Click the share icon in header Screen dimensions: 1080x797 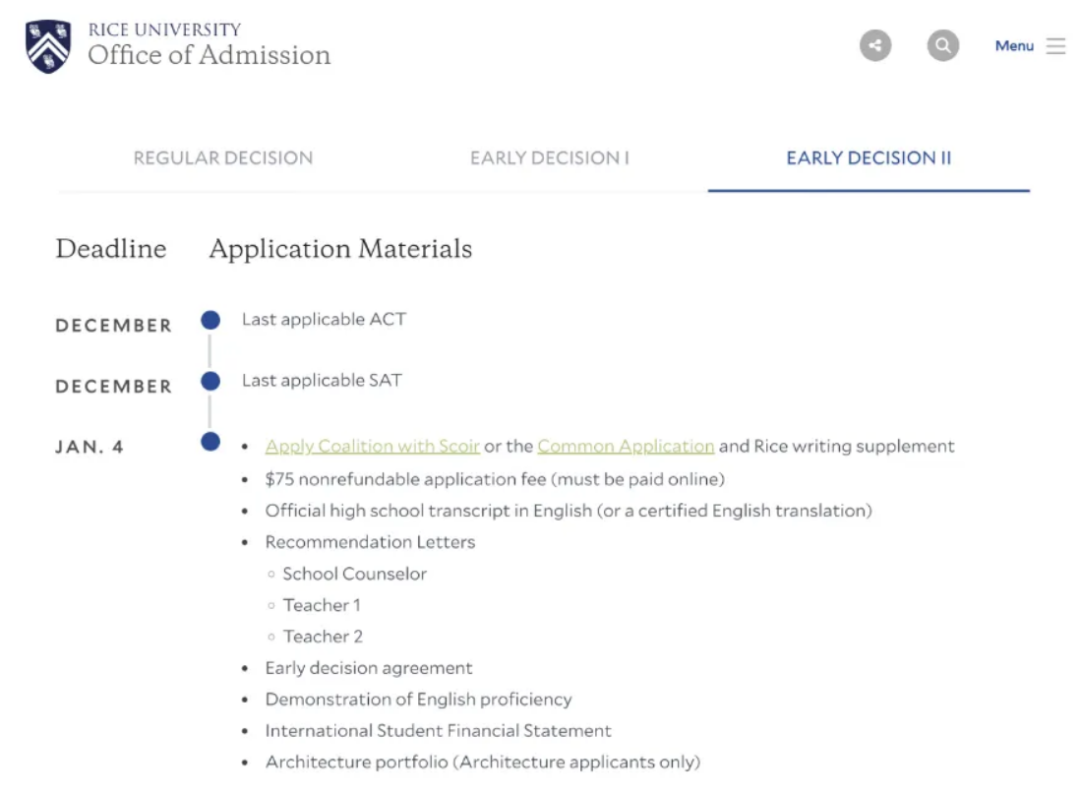pos(875,45)
